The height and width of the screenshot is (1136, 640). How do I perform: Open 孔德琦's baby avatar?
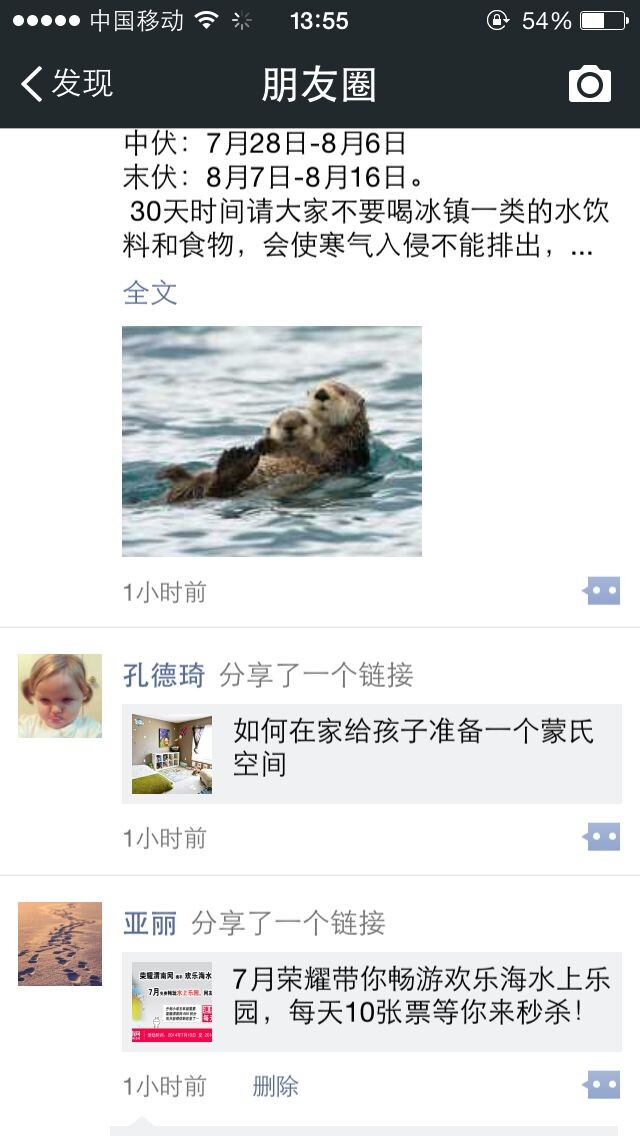coord(60,696)
